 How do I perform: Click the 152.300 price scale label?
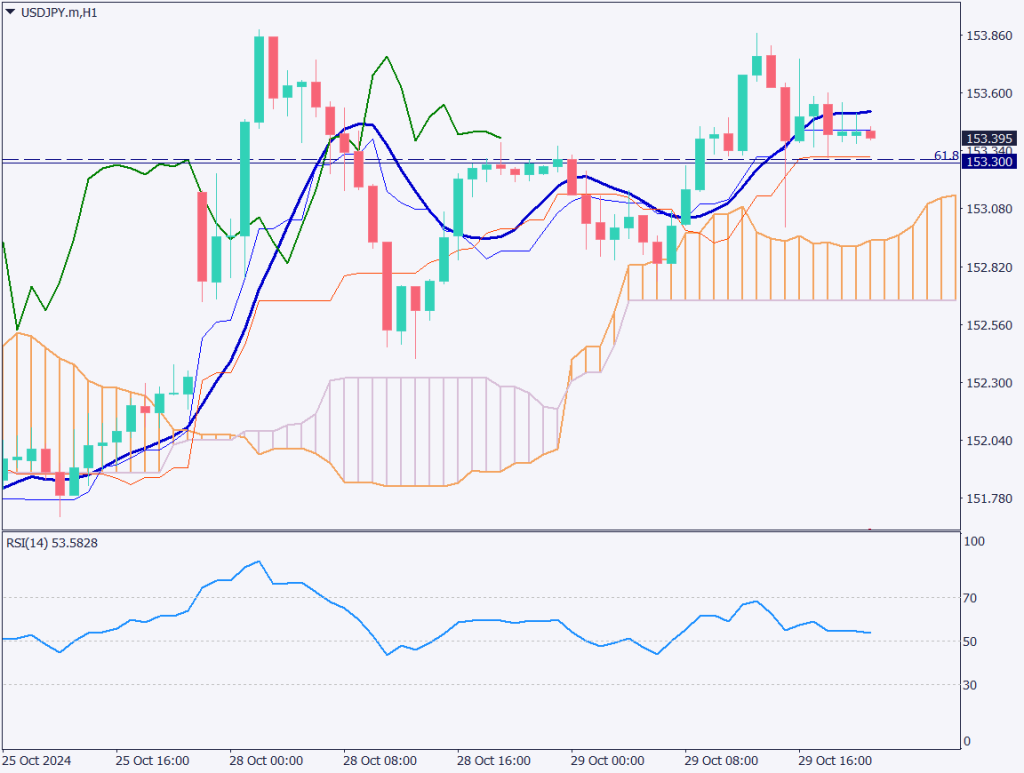(988, 383)
